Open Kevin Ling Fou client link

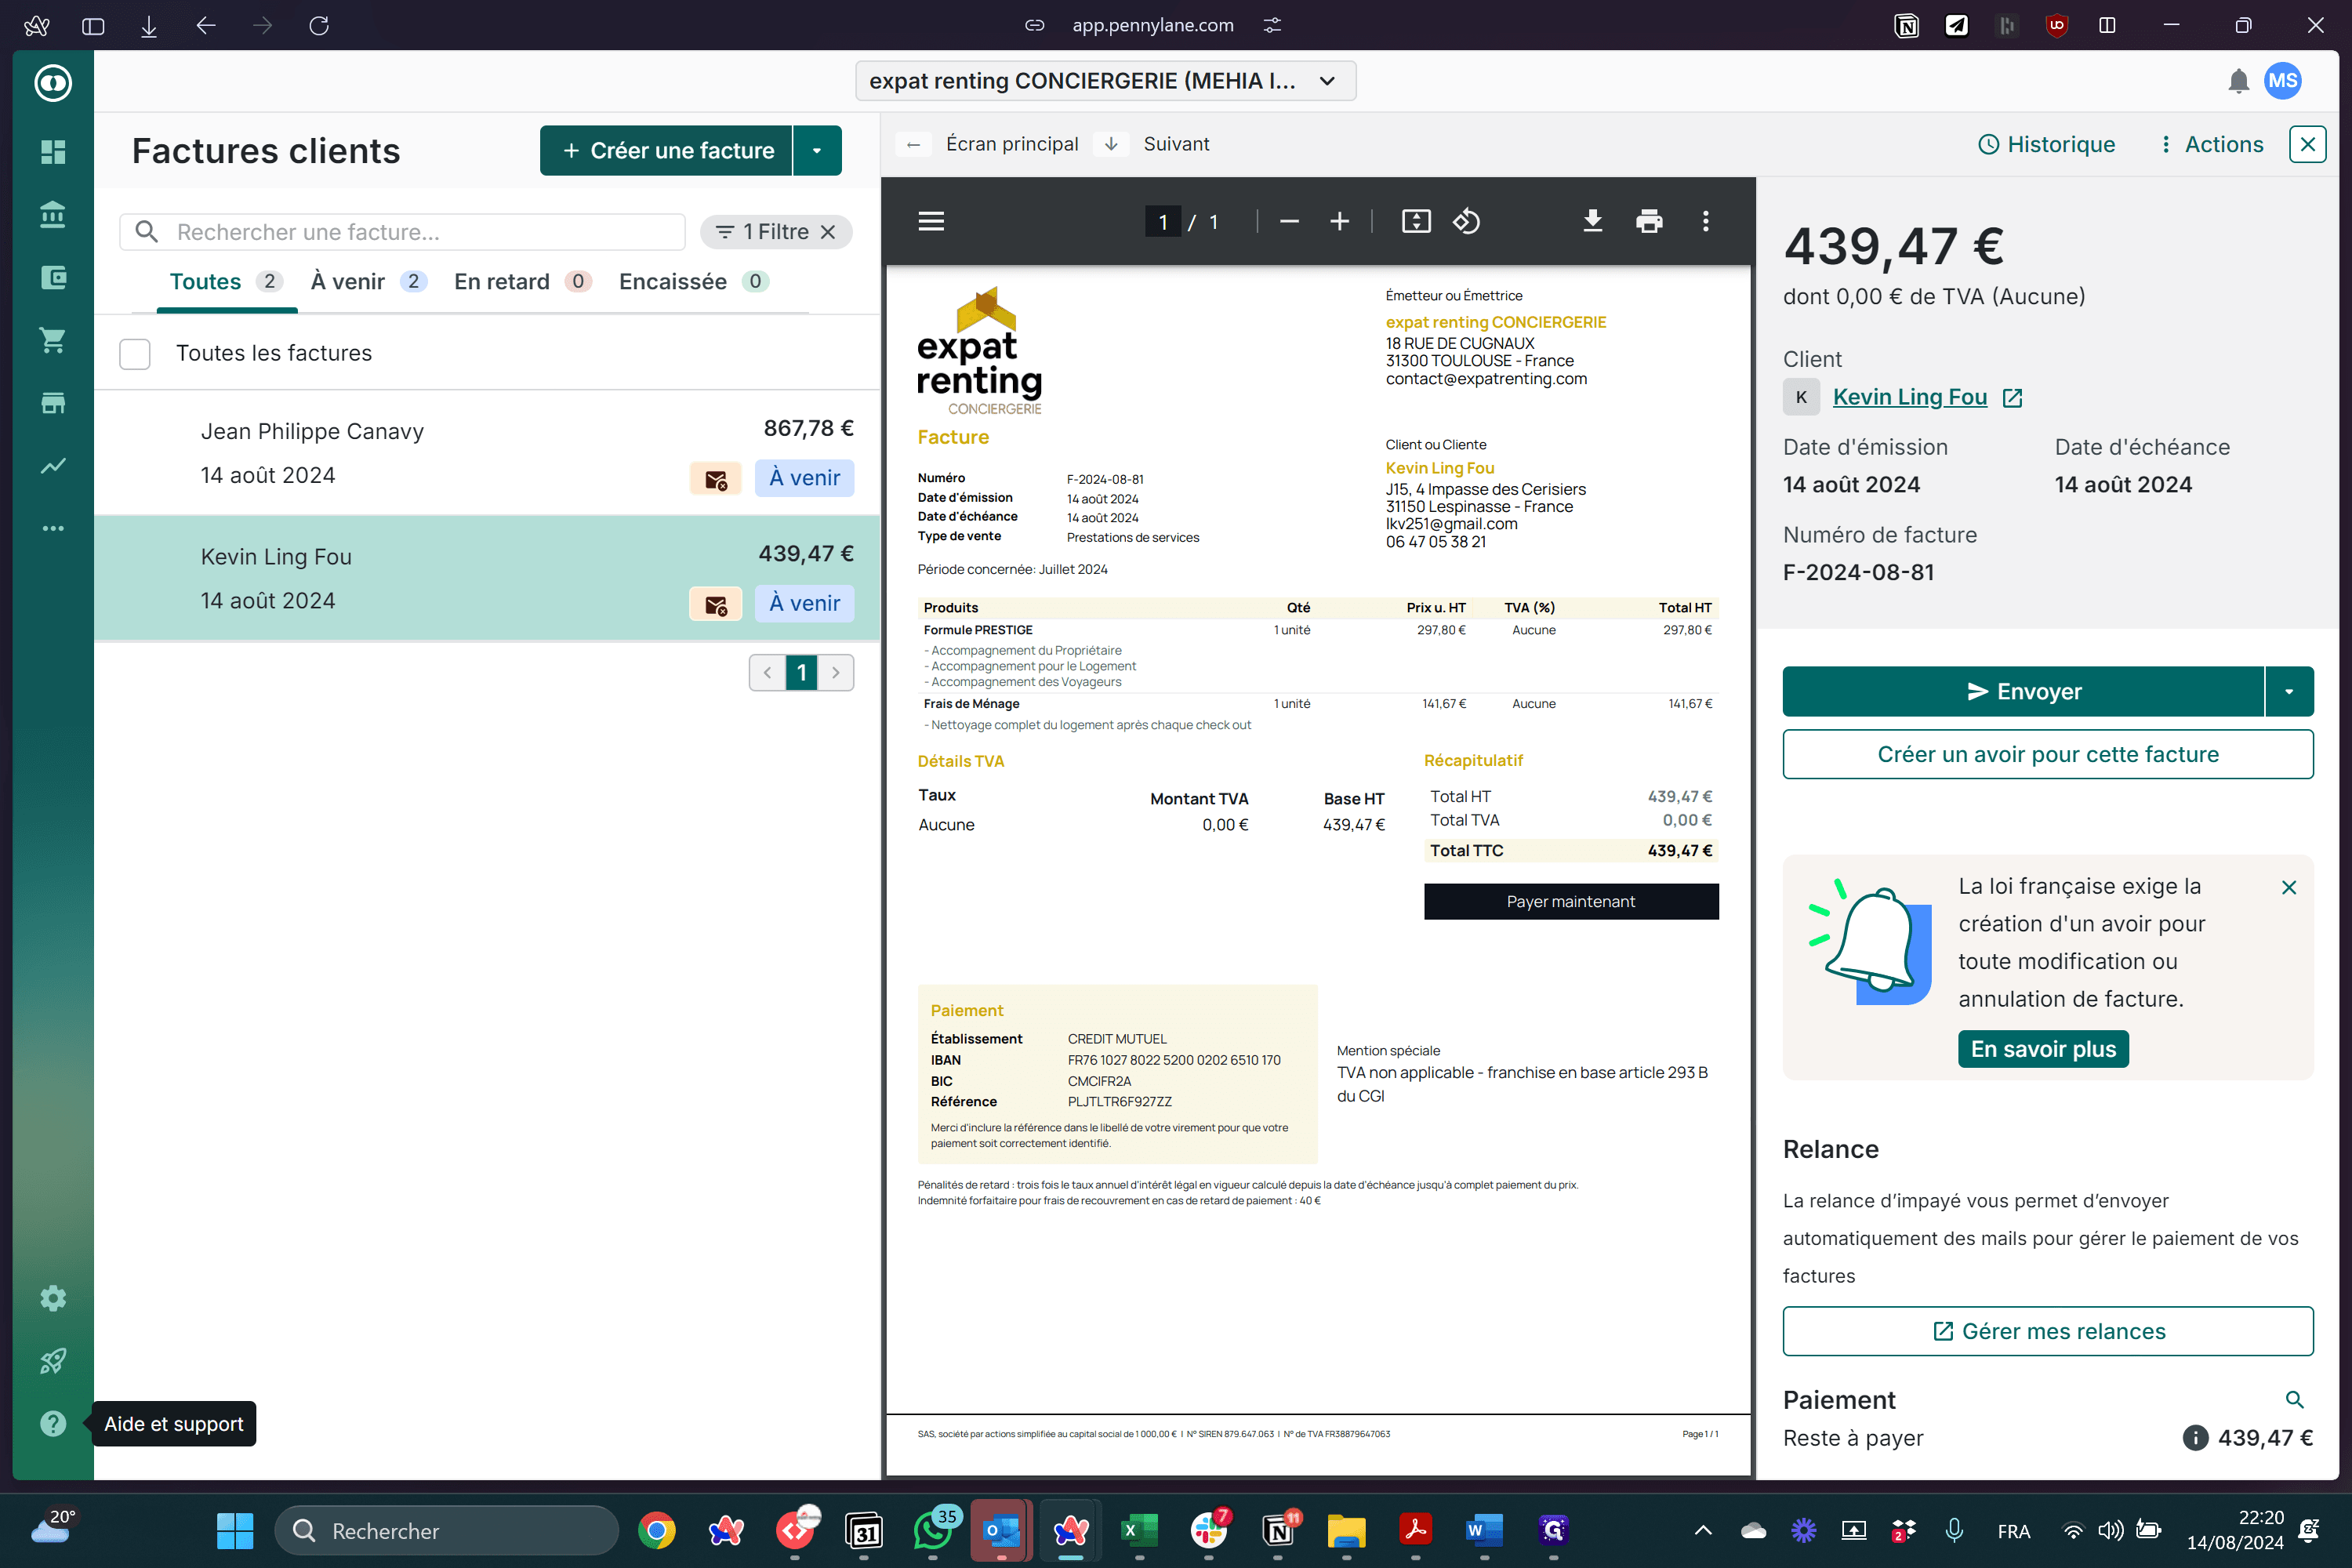click(x=1909, y=397)
